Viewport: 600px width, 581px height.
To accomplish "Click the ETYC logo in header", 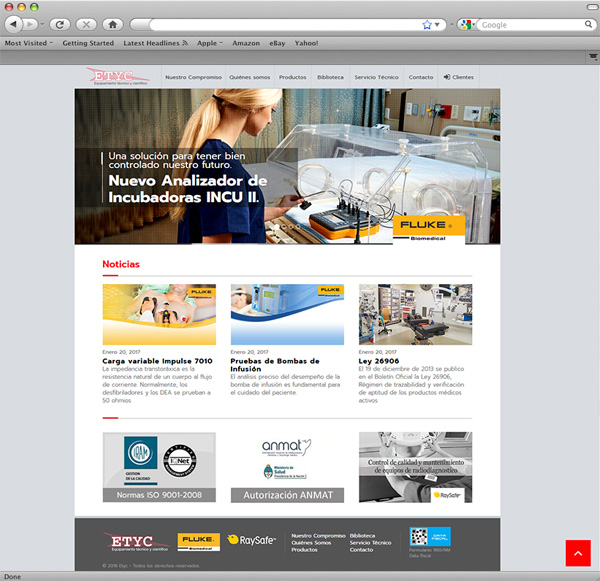I will (118, 77).
